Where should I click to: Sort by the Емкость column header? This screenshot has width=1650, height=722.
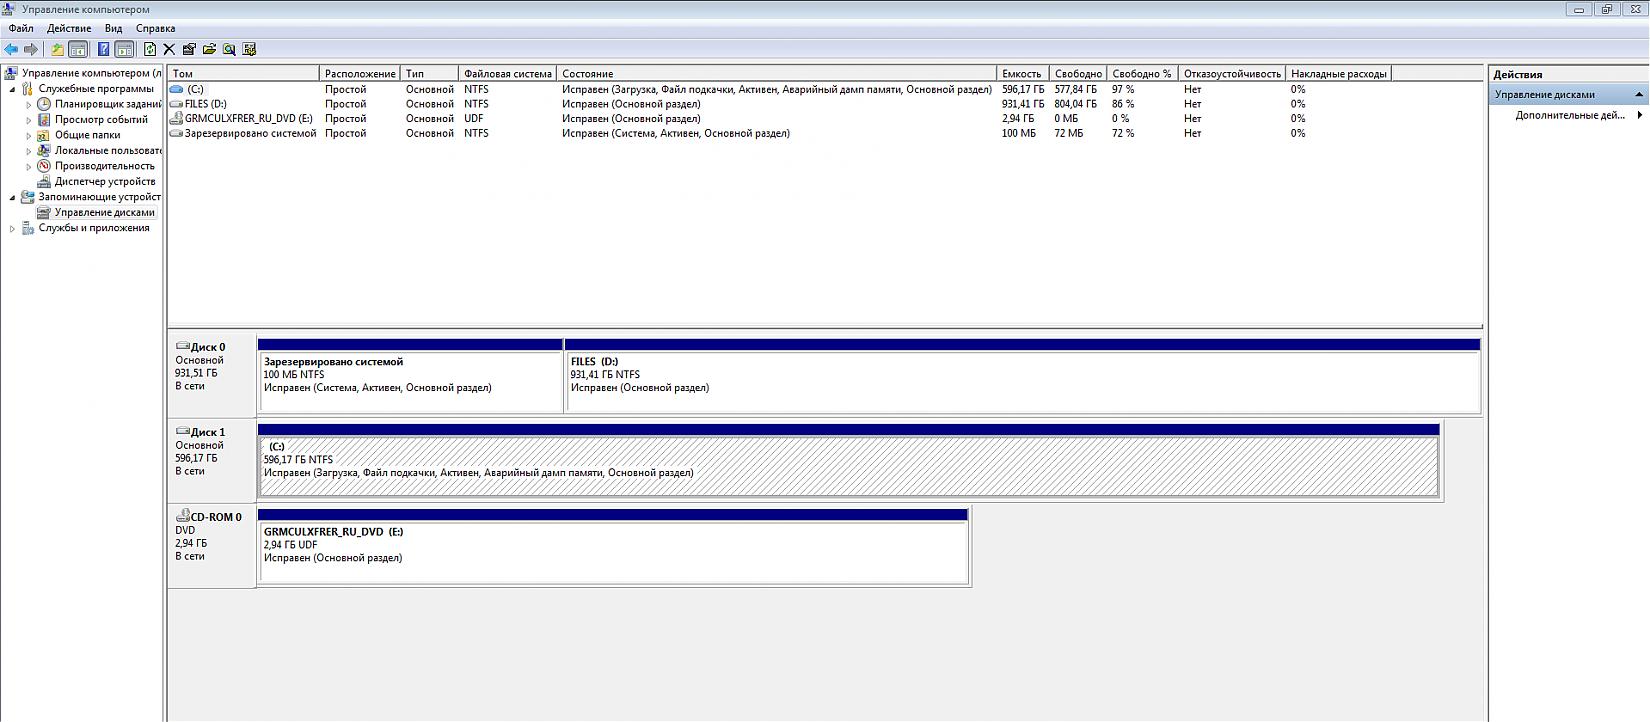point(1023,73)
